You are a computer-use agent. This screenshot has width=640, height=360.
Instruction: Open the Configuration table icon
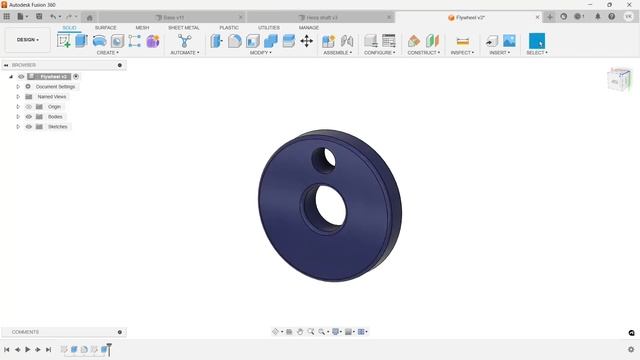coord(389,41)
